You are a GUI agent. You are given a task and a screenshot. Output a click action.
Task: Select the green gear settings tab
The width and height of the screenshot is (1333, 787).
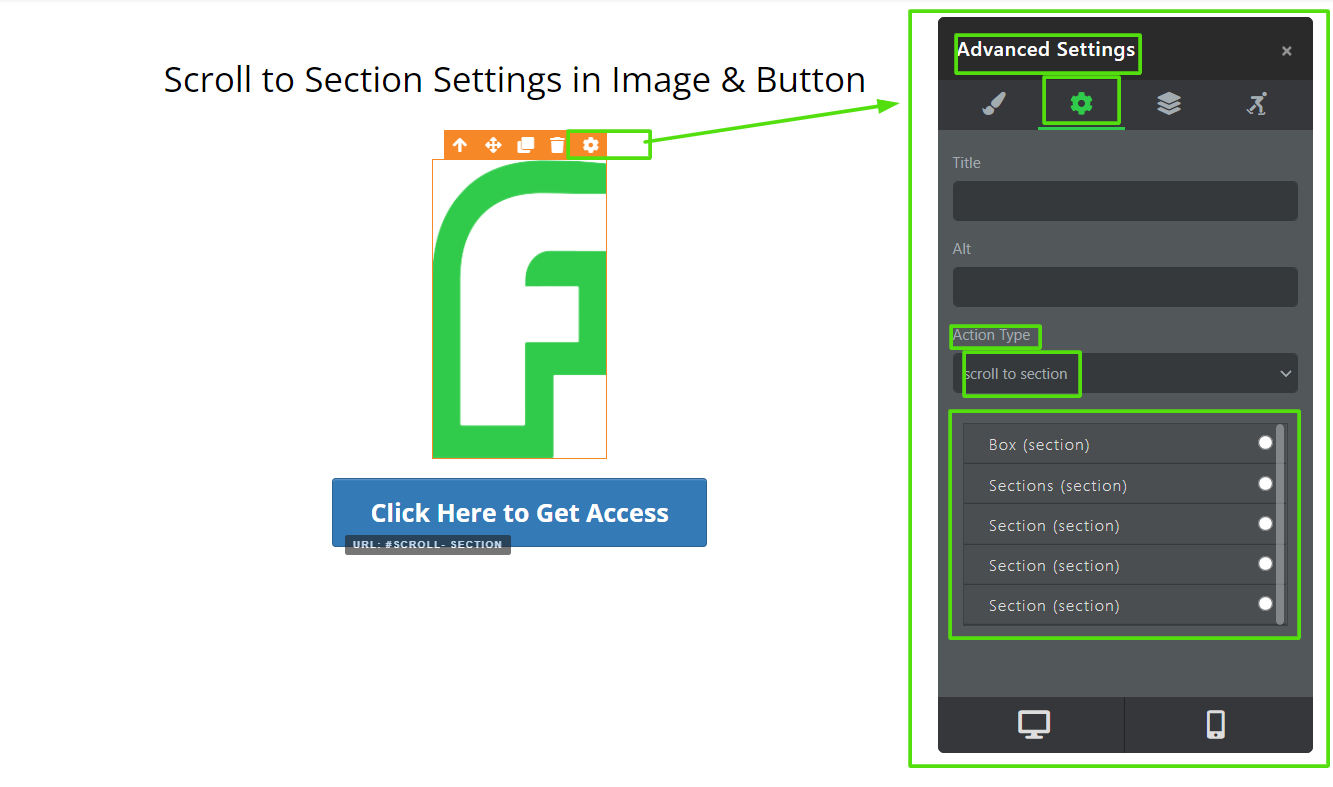coord(1081,103)
